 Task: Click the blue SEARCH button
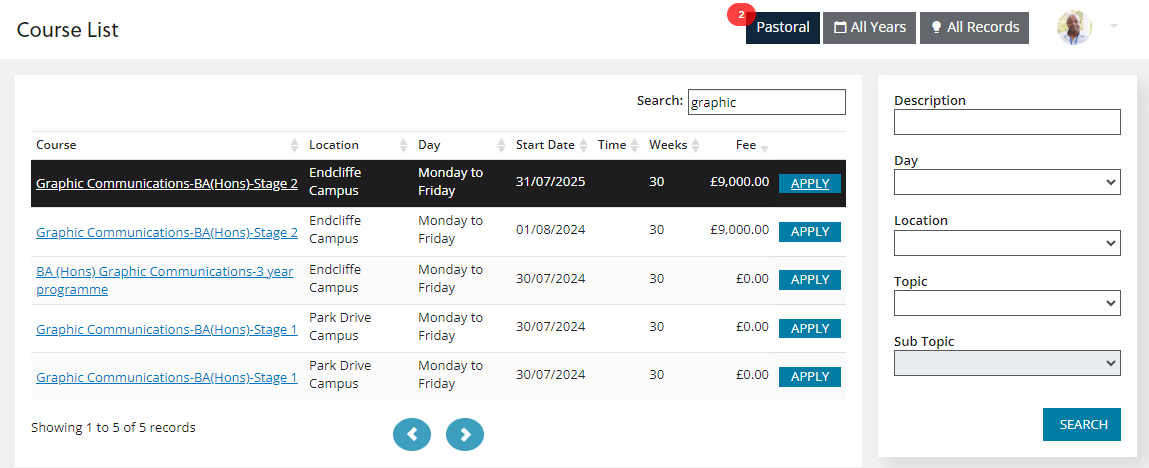pyautogui.click(x=1082, y=425)
